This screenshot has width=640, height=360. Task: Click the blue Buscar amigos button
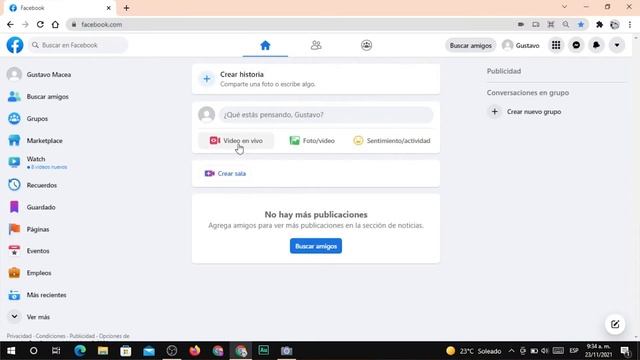pos(316,246)
